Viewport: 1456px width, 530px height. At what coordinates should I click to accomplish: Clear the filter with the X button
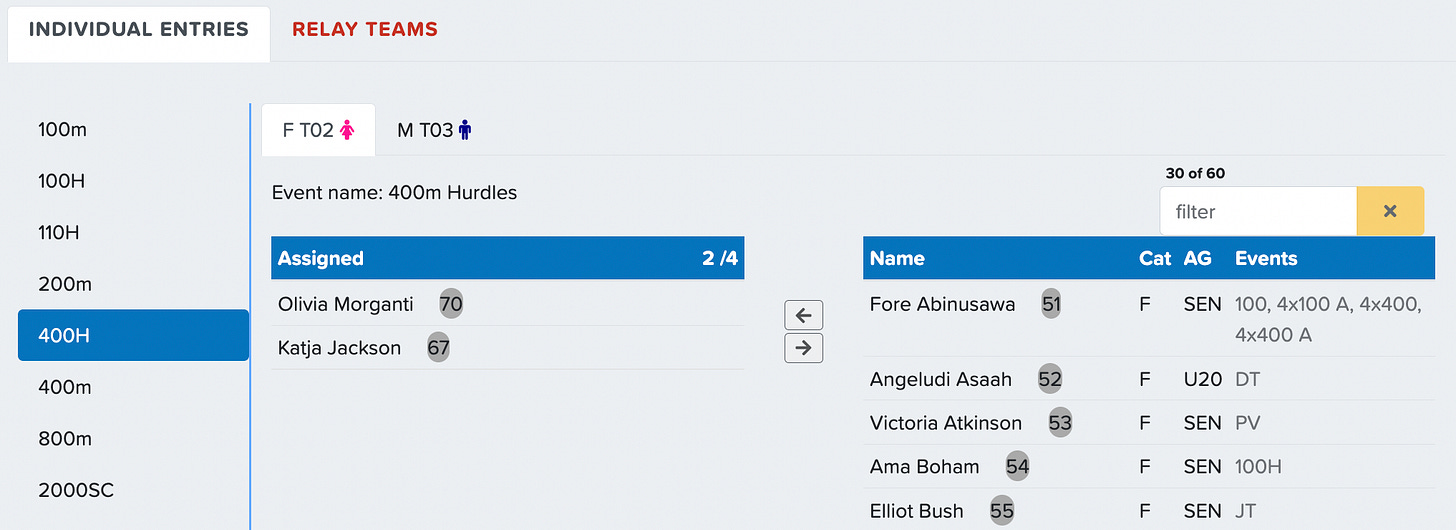(1390, 211)
